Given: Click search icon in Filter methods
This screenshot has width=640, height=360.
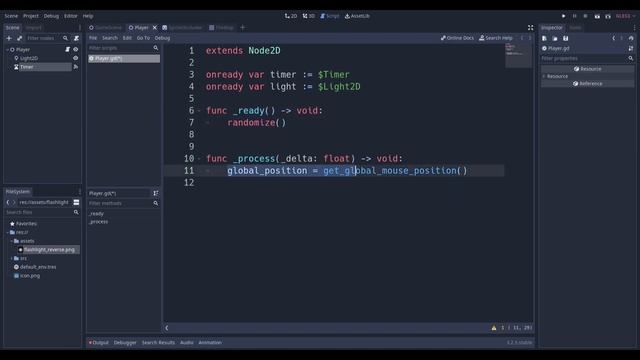Looking at the screenshot, I should [156, 203].
